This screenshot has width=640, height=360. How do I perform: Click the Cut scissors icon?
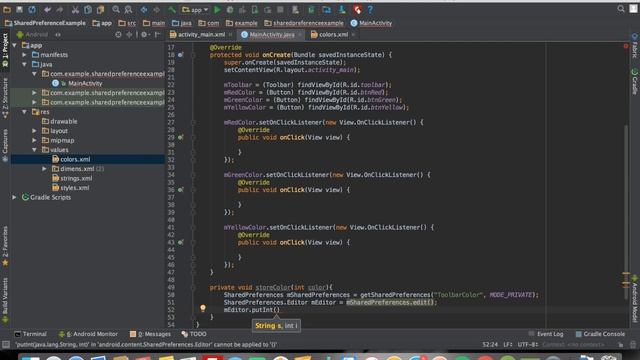75,9
